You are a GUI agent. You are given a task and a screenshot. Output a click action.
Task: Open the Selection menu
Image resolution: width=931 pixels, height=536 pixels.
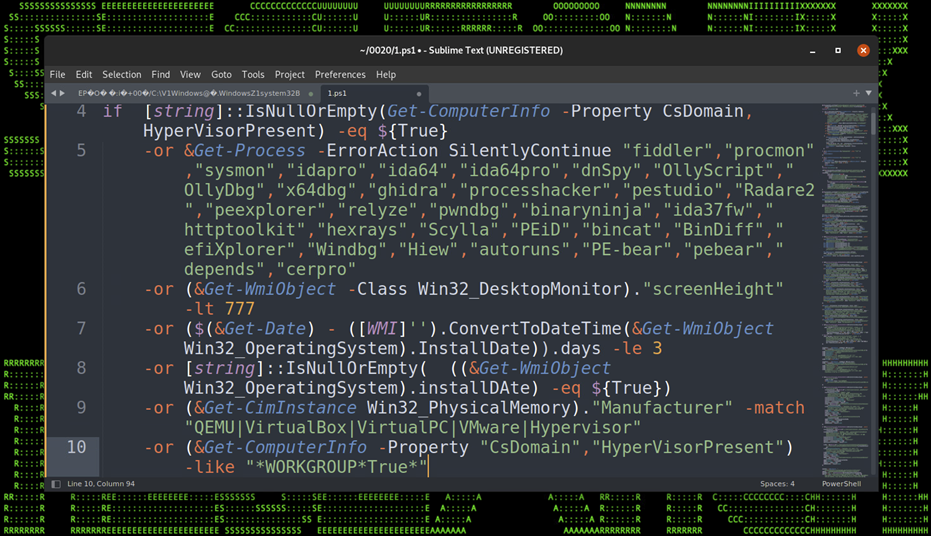click(x=122, y=74)
